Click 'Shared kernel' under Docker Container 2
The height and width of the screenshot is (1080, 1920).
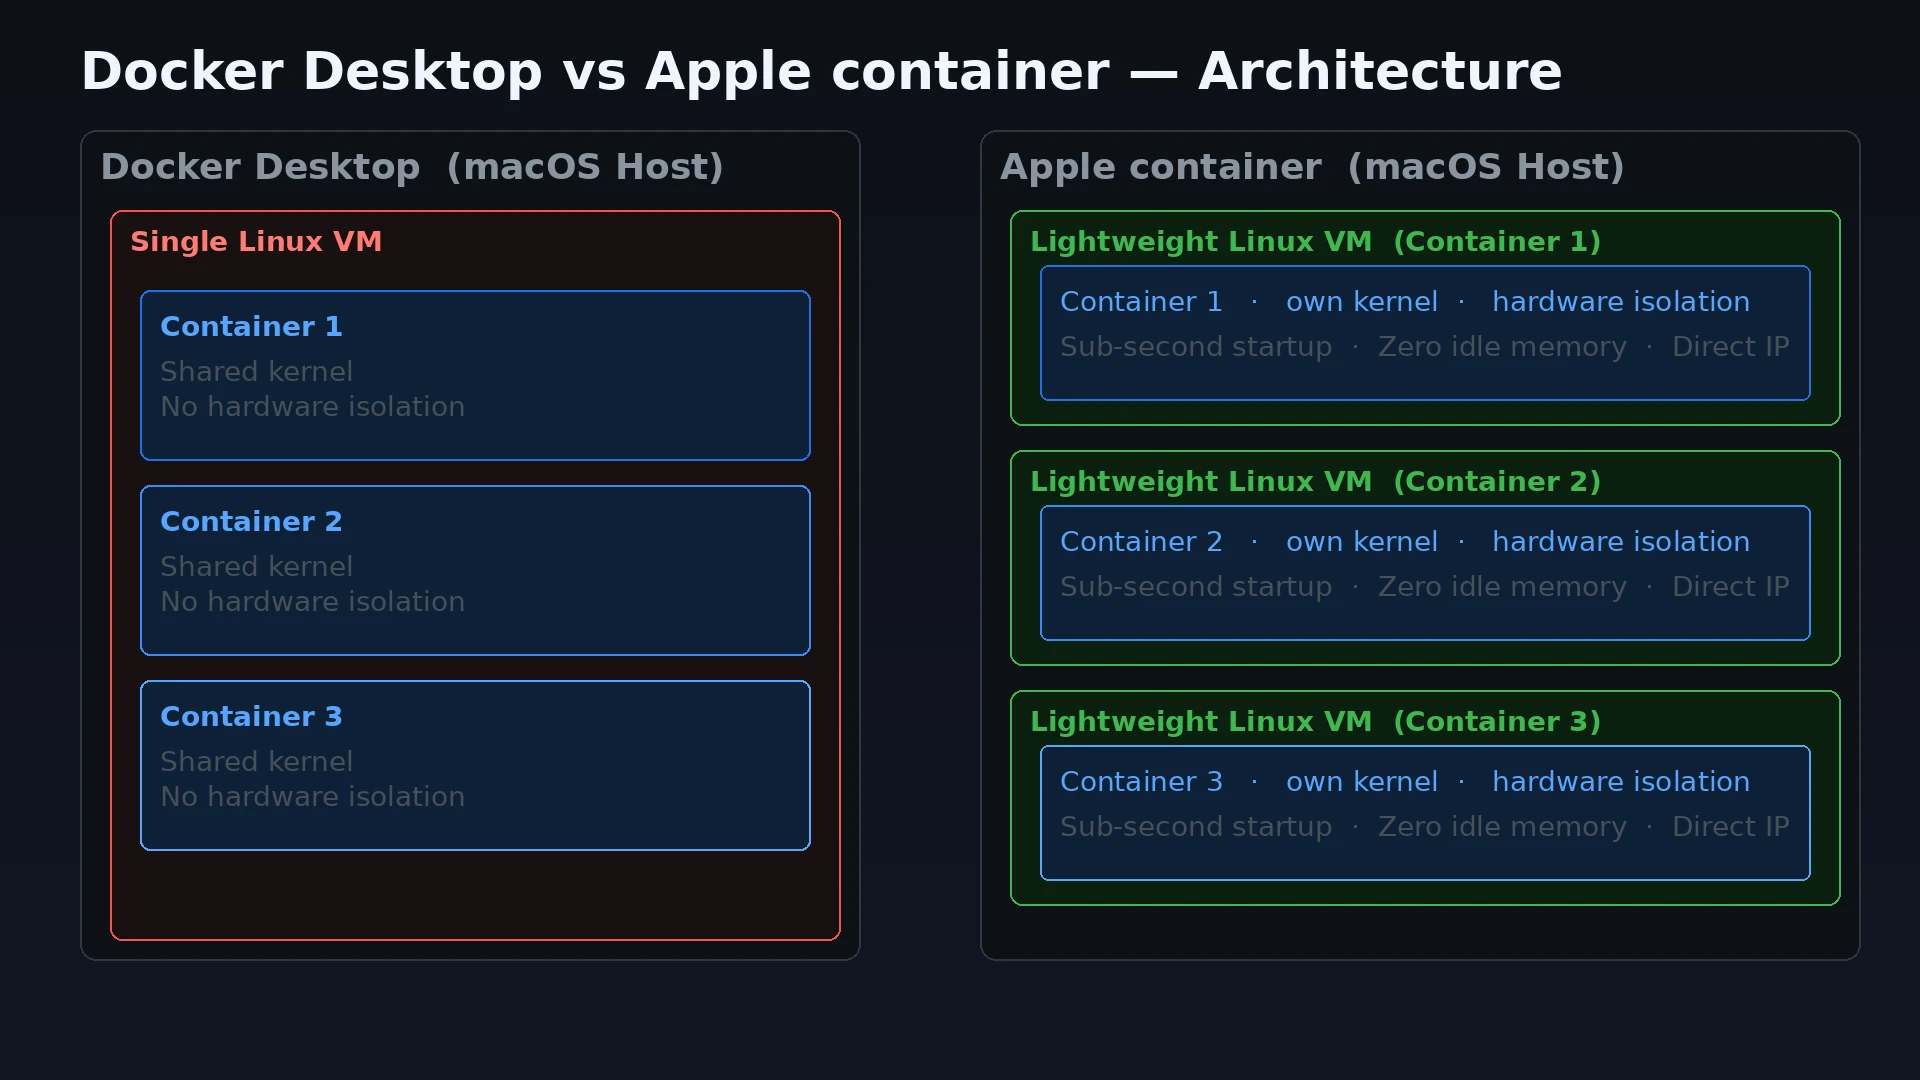point(256,567)
